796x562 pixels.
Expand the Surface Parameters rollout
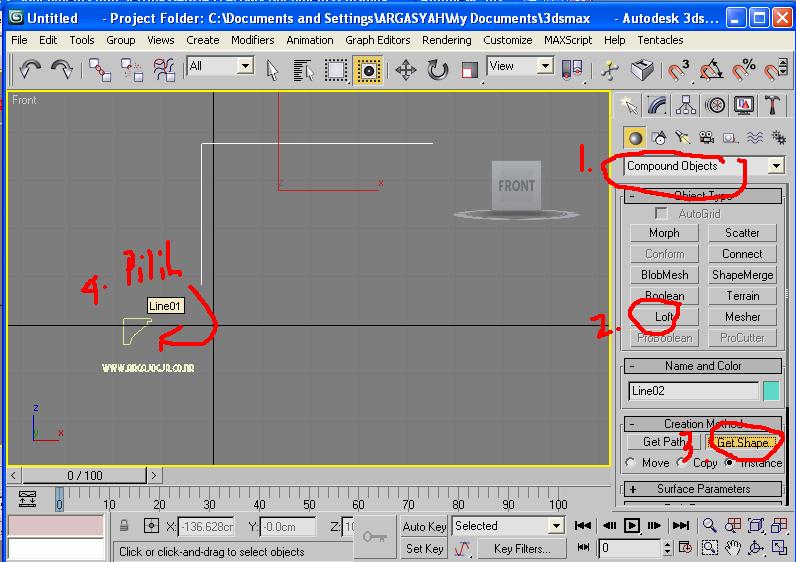point(703,489)
